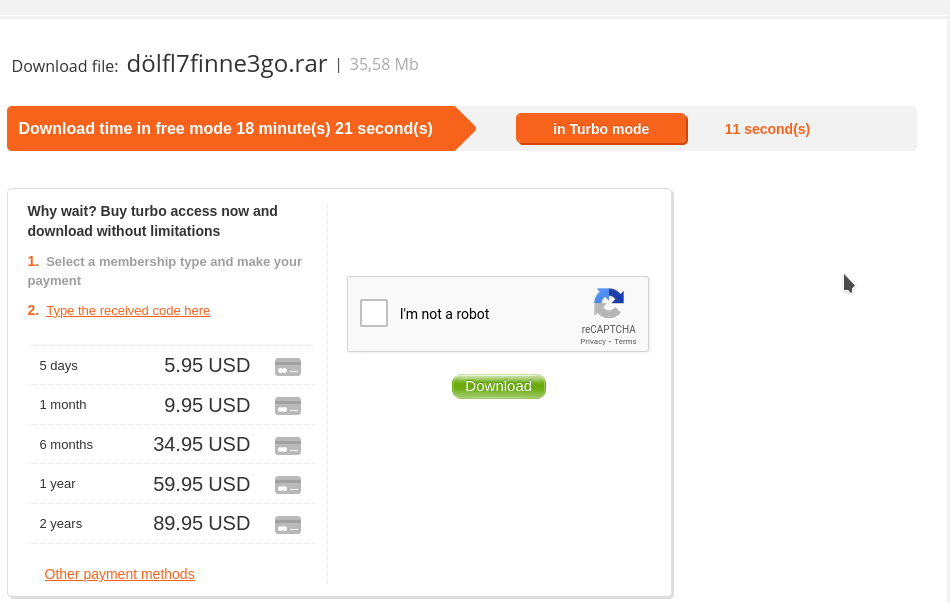950x603 pixels.
Task: Click the file name dölfl7finne3go.rar
Action: coord(227,63)
